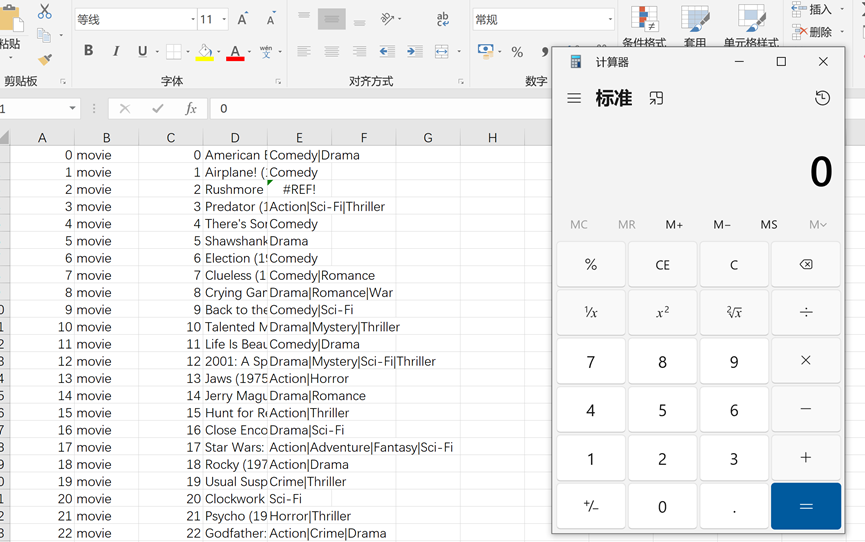Toggle center horizontal alignment

[331, 51]
